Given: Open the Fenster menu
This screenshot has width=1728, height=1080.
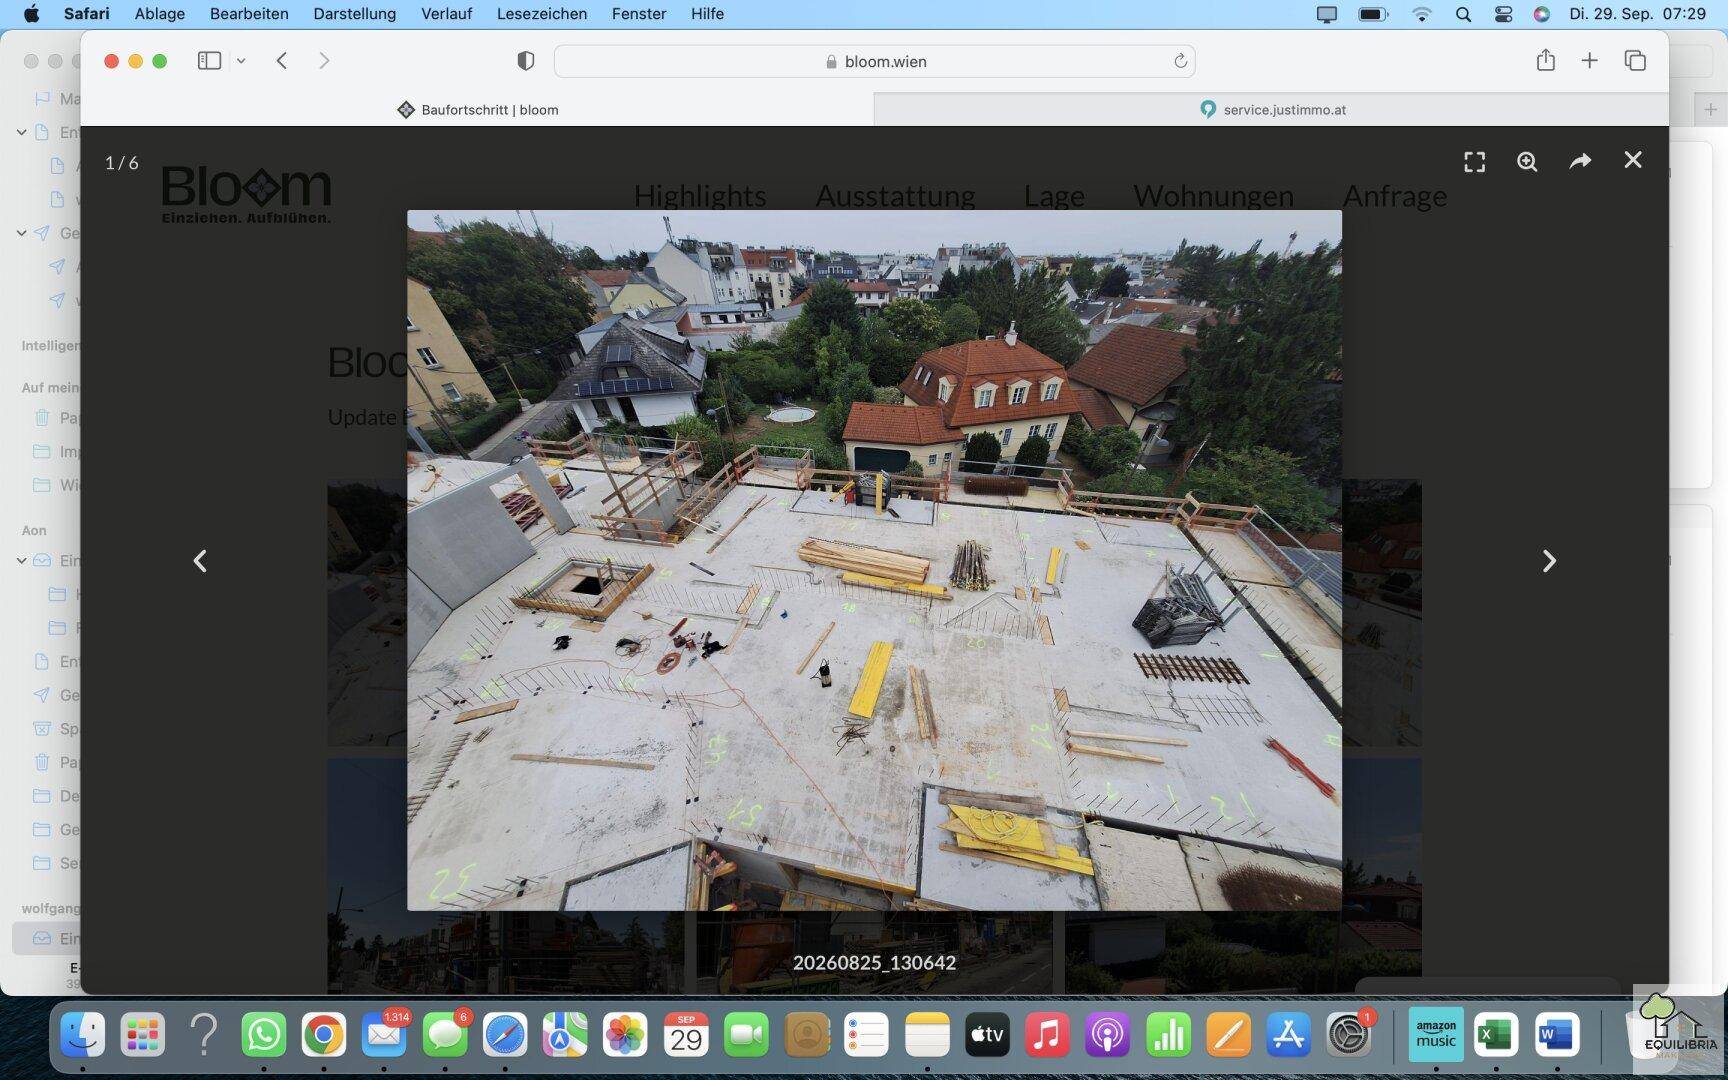Looking at the screenshot, I should 639,14.
